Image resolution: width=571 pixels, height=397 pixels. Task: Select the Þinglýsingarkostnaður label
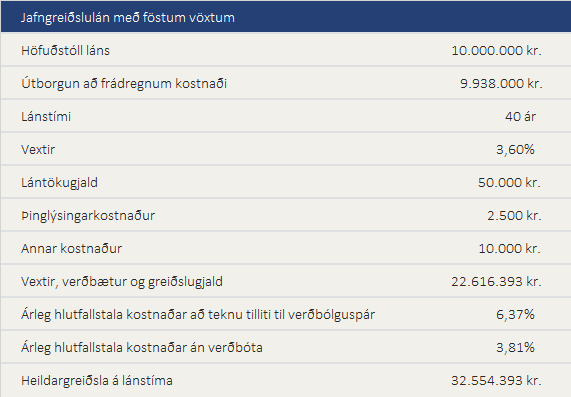(88, 216)
